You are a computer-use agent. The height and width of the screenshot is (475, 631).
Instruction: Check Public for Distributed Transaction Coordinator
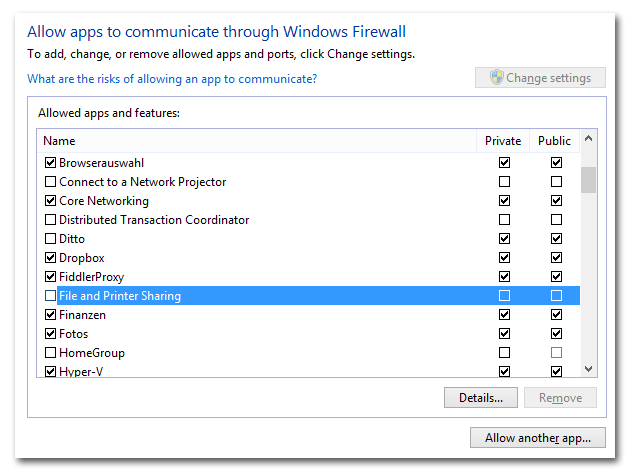click(x=556, y=220)
